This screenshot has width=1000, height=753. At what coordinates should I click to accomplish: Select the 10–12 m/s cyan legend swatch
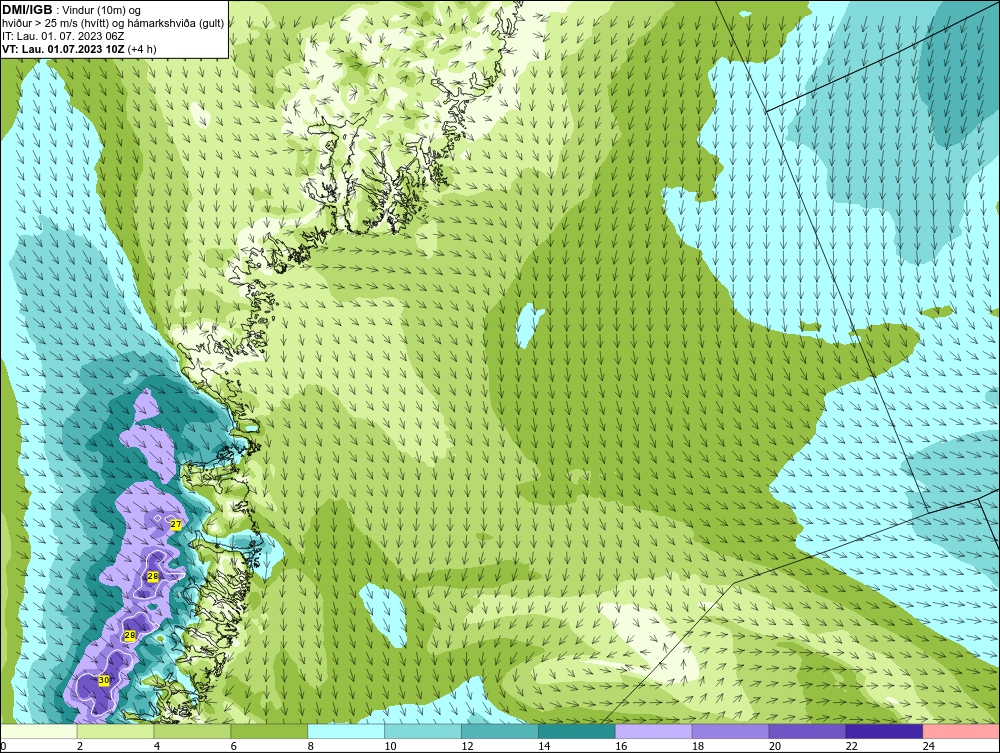click(x=423, y=731)
